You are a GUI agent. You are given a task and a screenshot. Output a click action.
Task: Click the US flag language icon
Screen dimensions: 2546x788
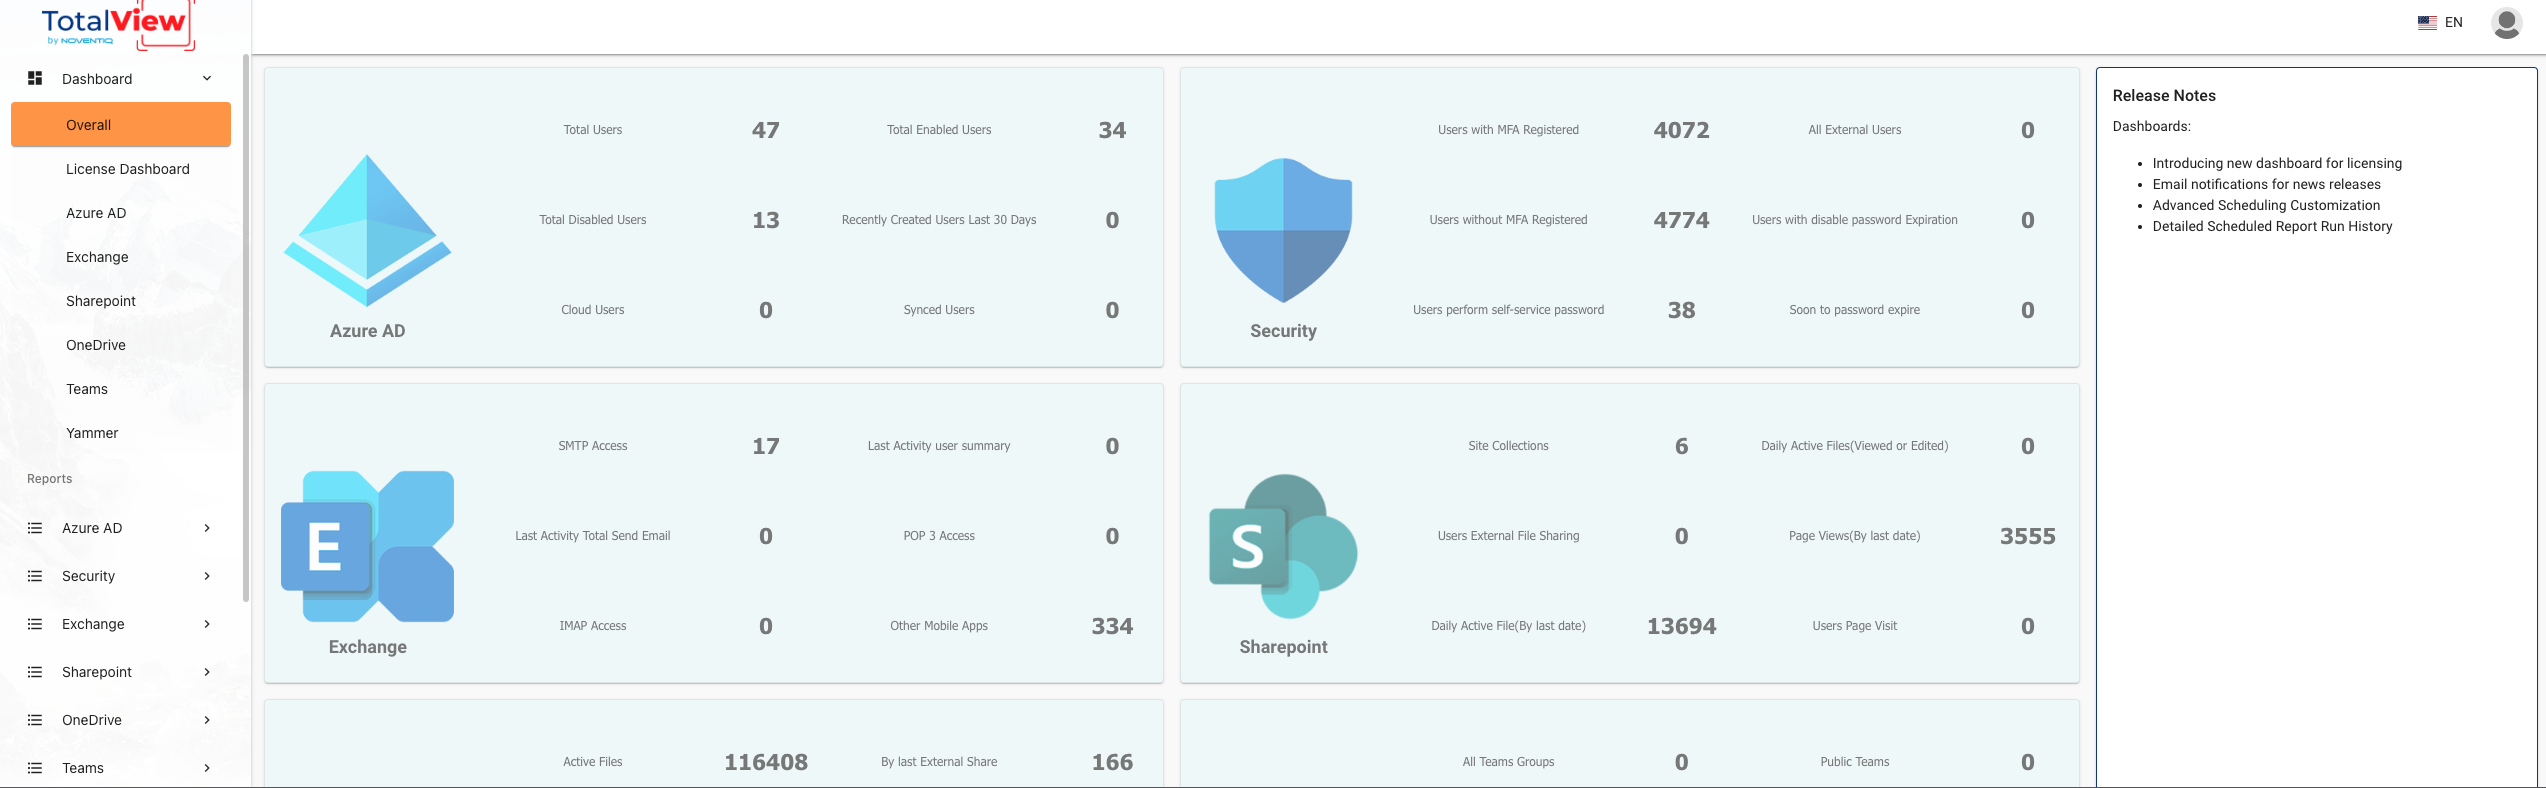[2427, 22]
